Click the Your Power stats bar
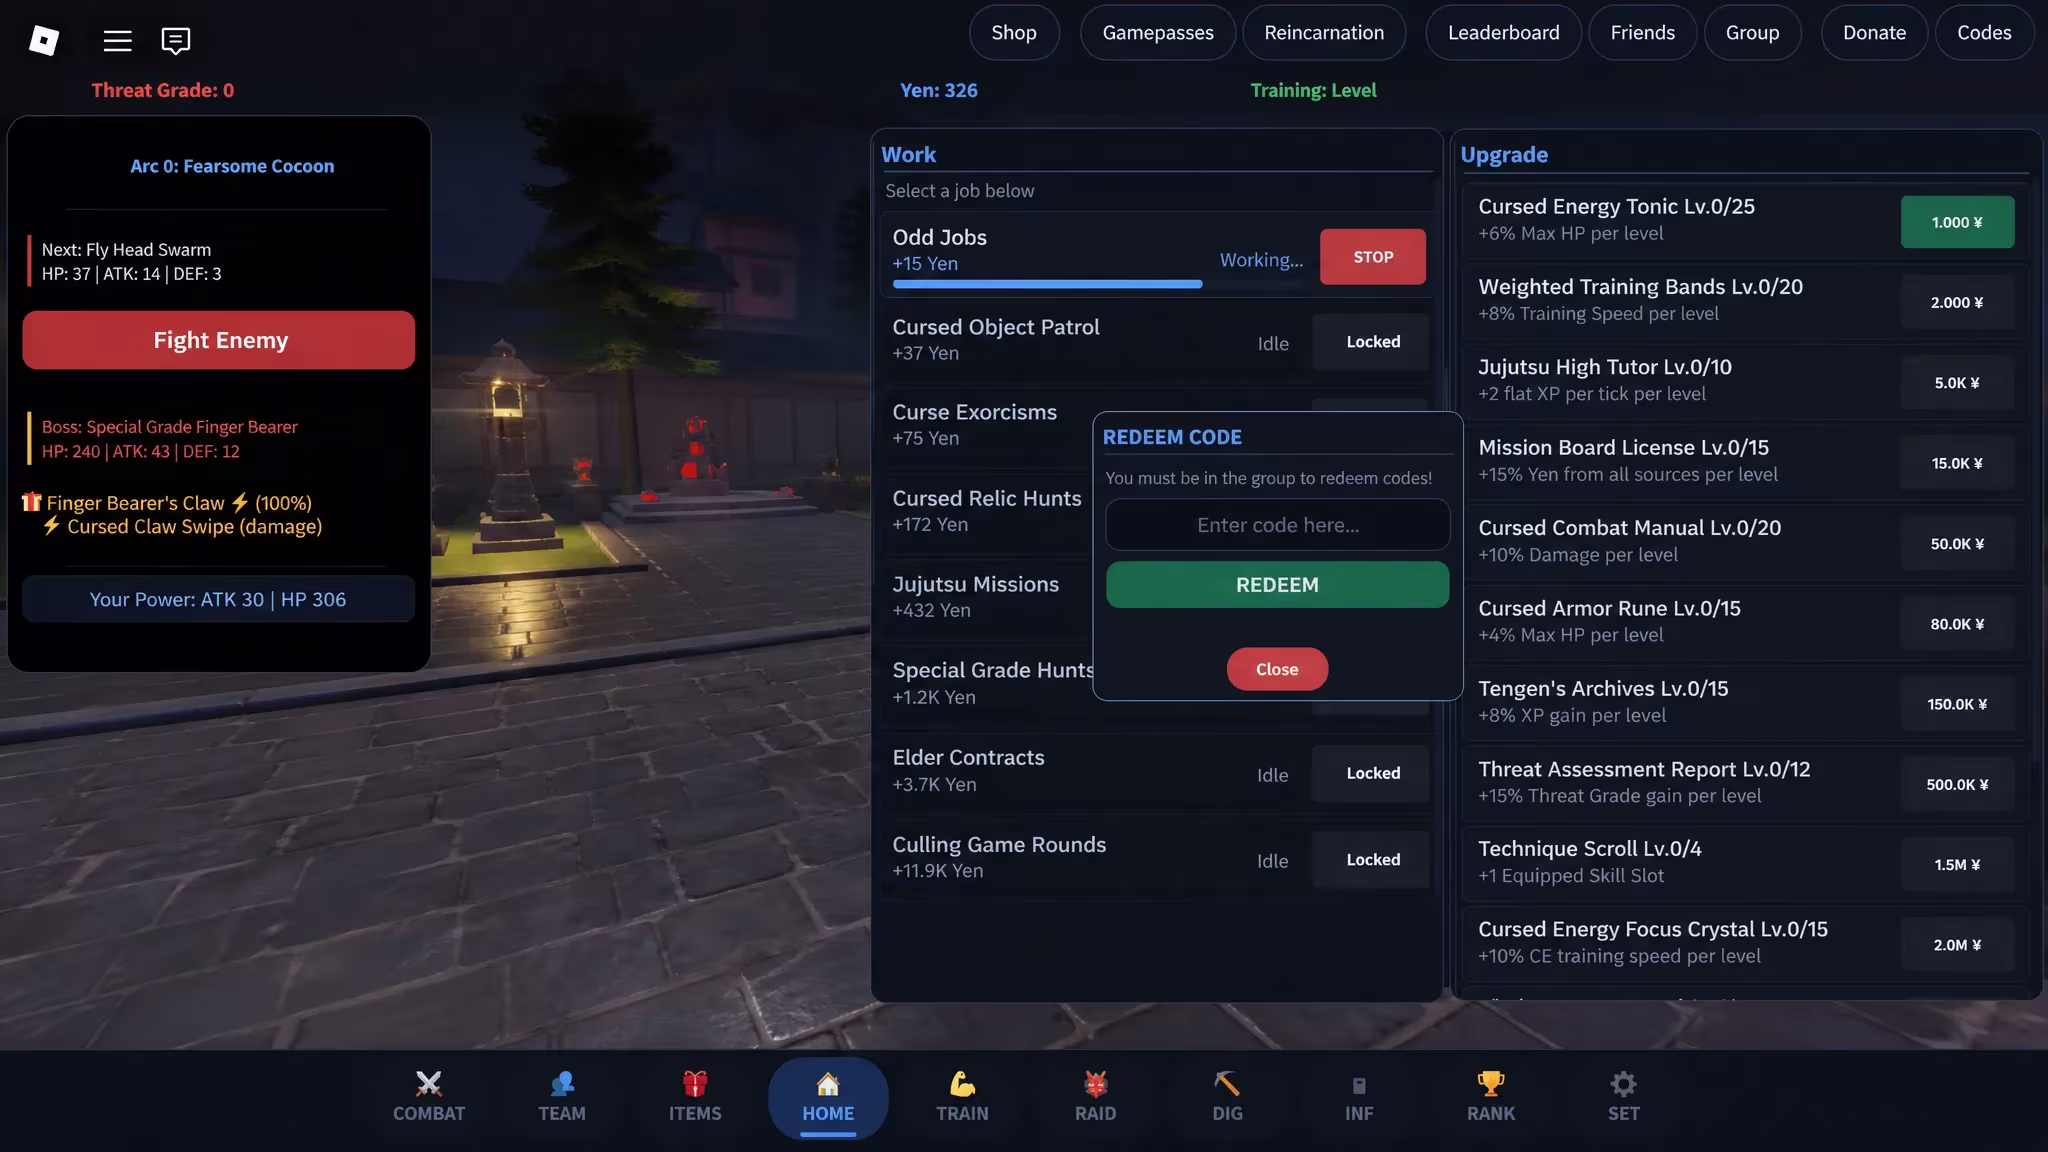This screenshot has height=1152, width=2048. 218,599
